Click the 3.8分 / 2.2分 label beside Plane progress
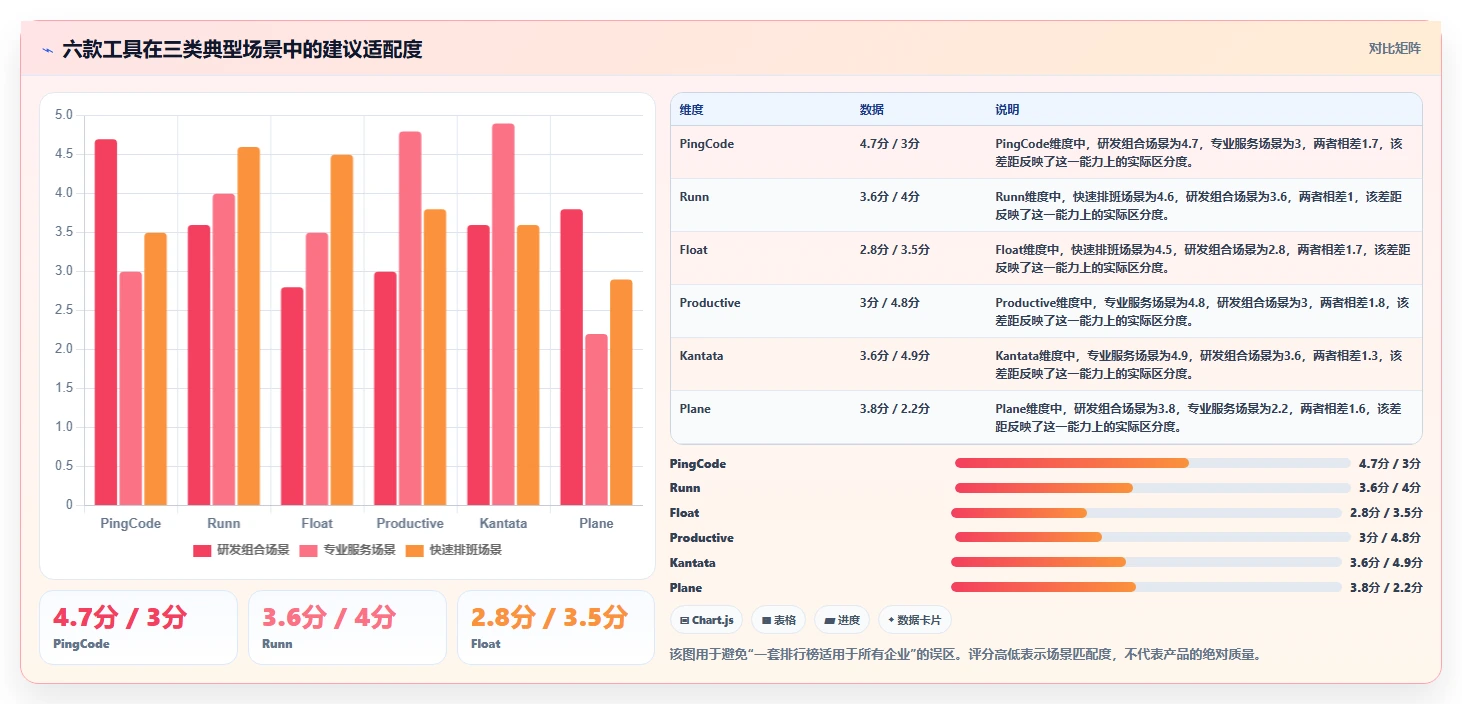1462x704 pixels. (1385, 587)
